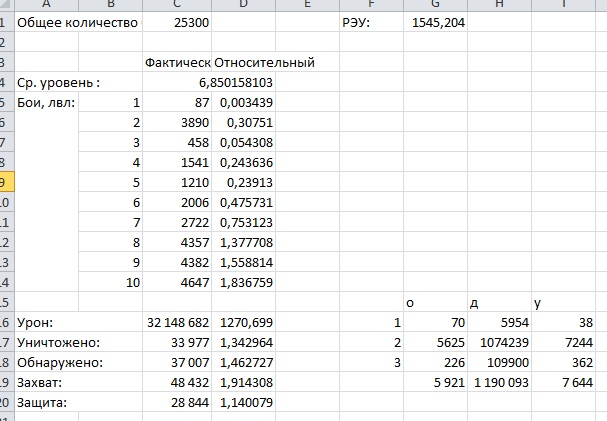
Task: Select column C header
Action: 176,5
